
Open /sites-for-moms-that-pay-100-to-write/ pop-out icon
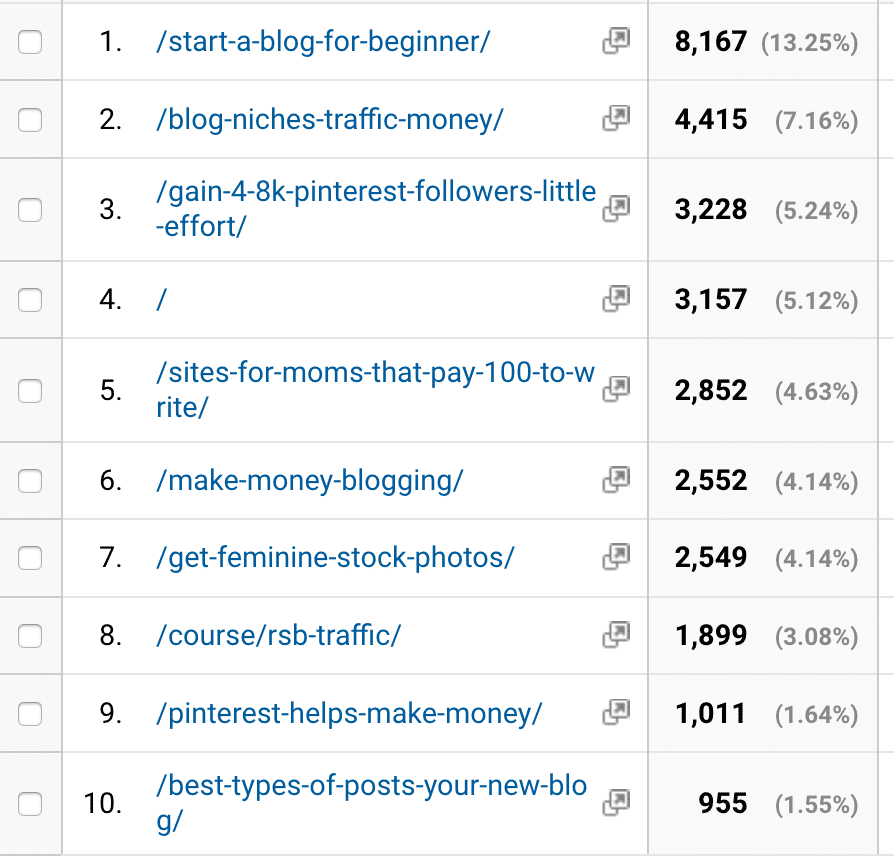click(618, 390)
